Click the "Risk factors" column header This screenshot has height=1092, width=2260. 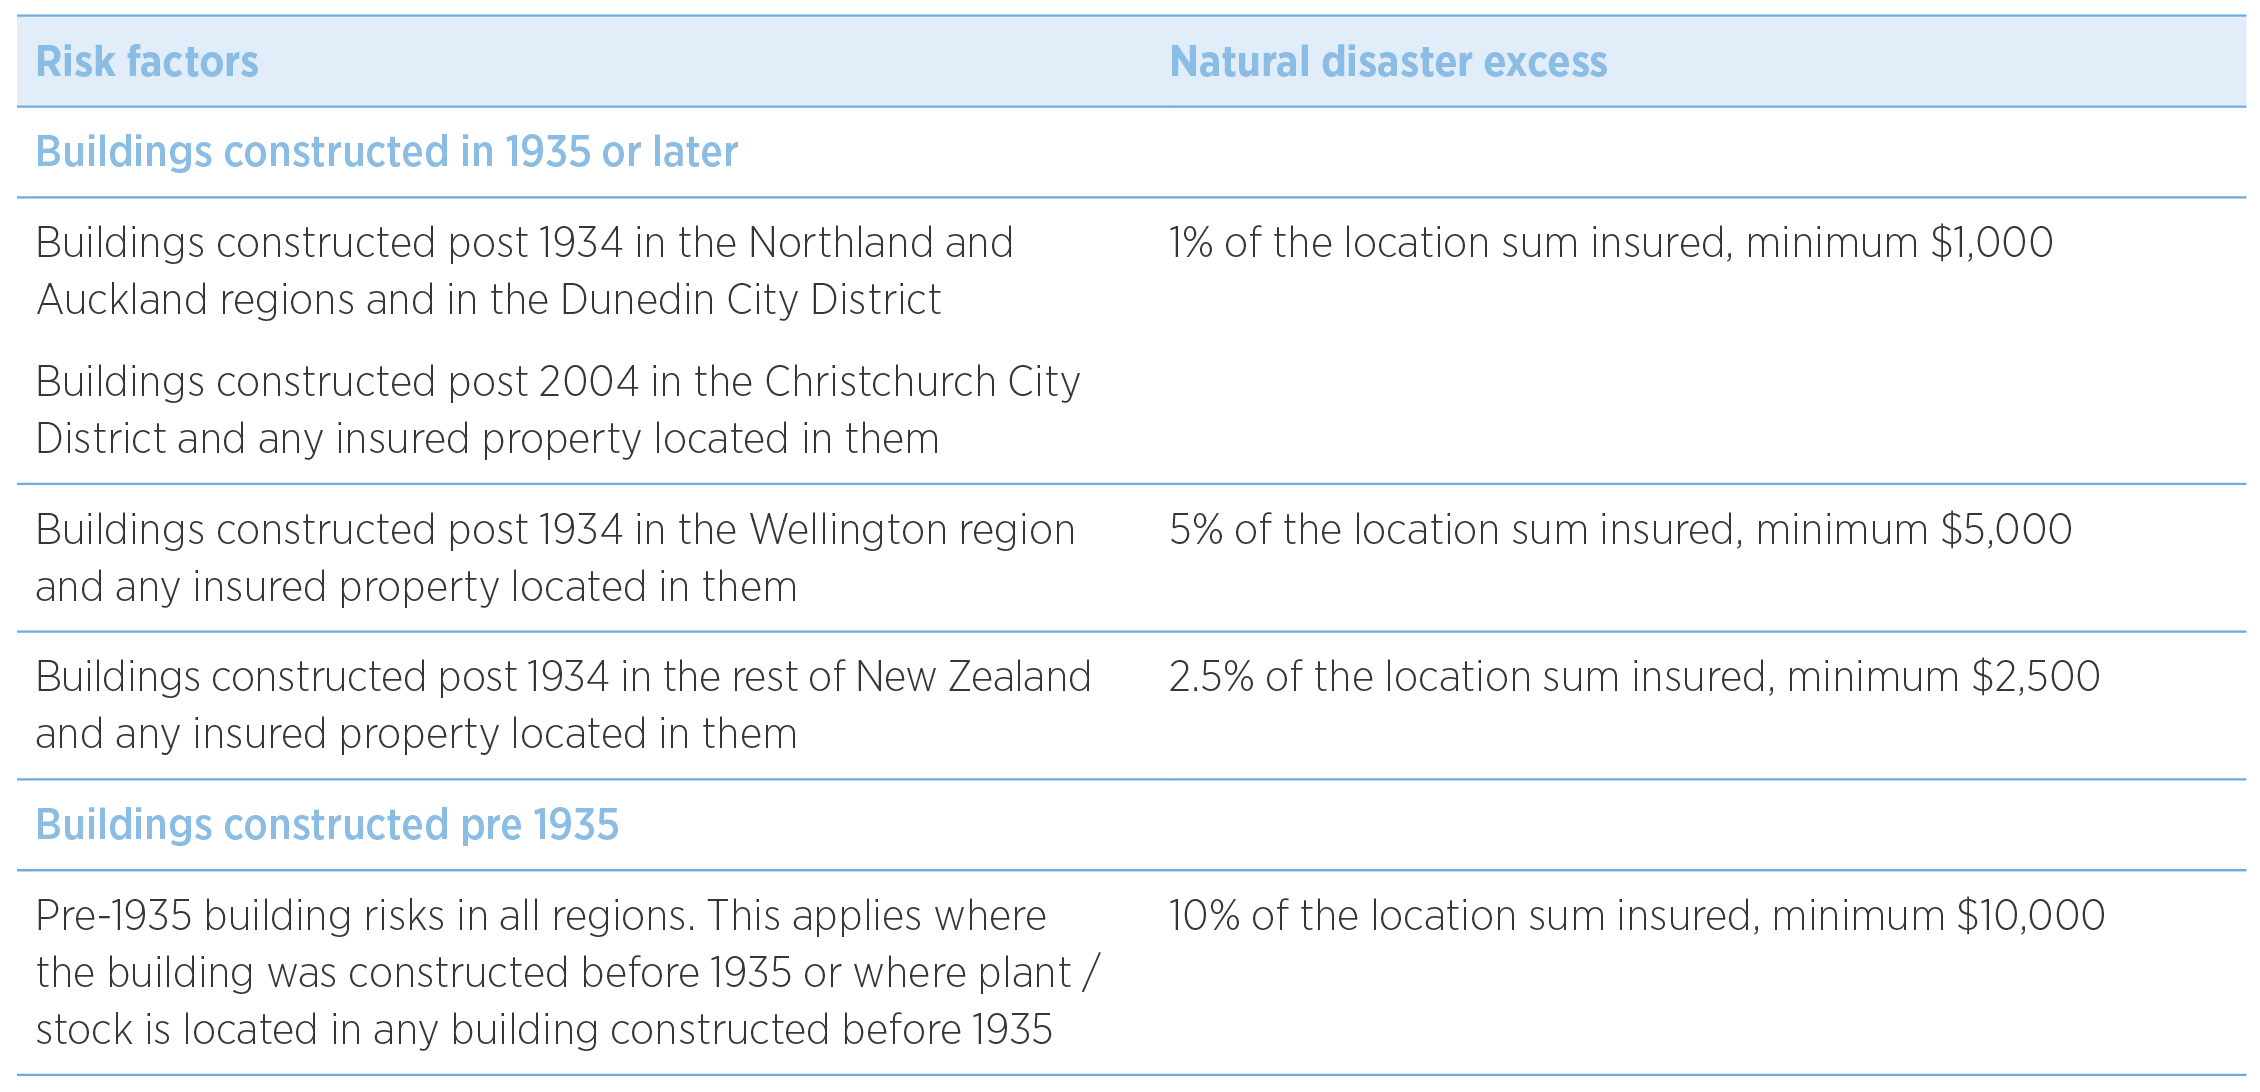point(147,62)
